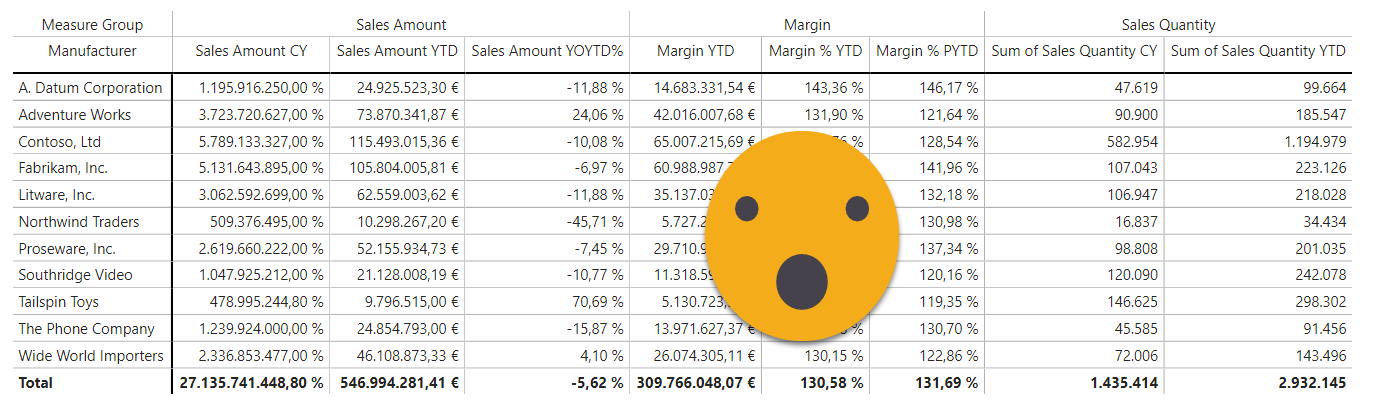Click the Sales Amount YOYTD% column header
The height and width of the screenshot is (413, 1375).
point(547,51)
